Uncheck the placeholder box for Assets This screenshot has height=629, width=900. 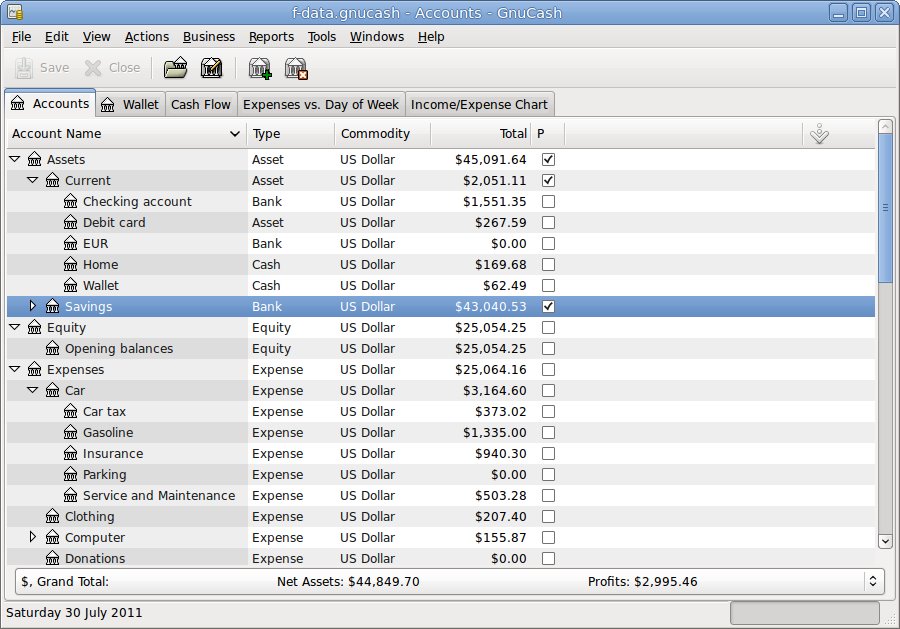(548, 160)
